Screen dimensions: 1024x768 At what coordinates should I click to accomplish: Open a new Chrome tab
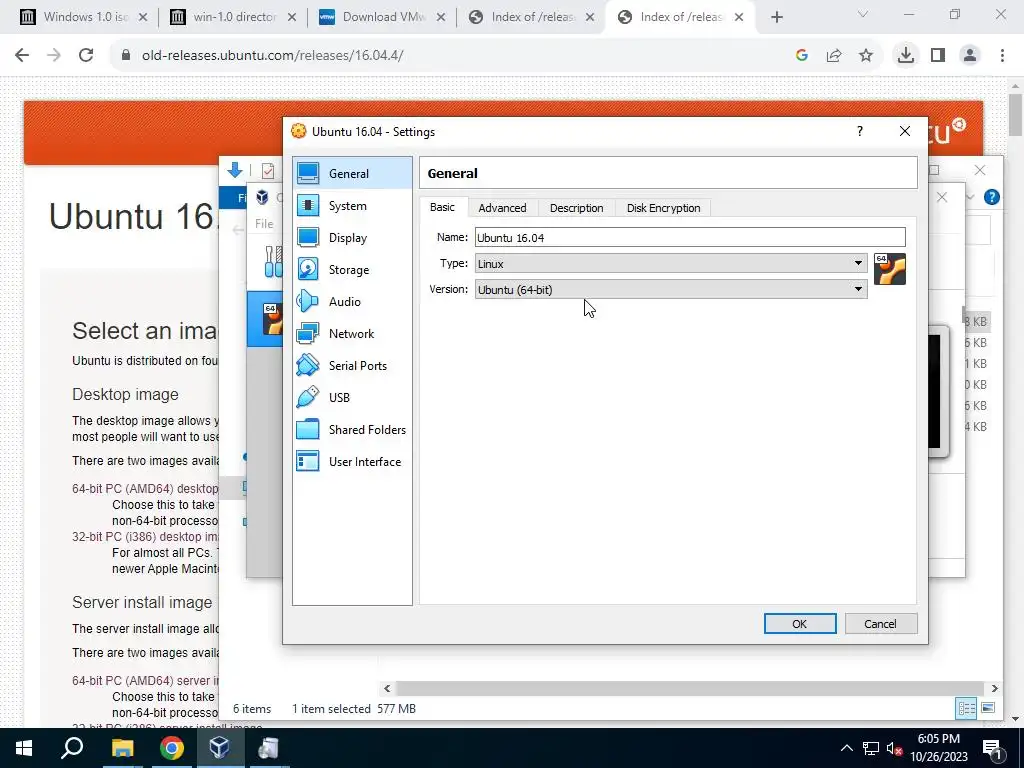776,18
